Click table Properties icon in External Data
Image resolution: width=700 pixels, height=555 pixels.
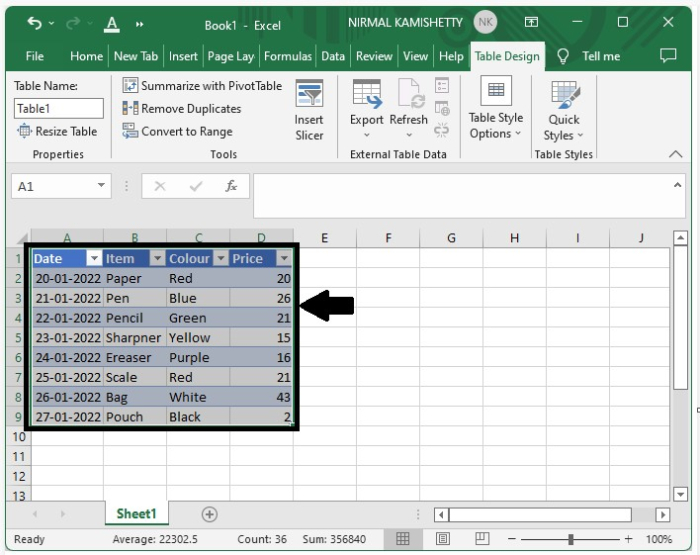click(442, 85)
